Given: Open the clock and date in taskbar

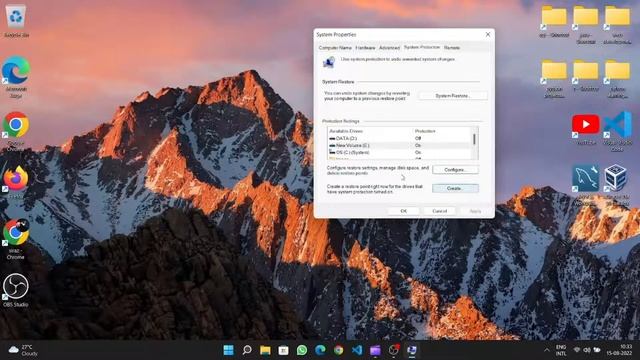Looking at the screenshot, I should (x=619, y=350).
